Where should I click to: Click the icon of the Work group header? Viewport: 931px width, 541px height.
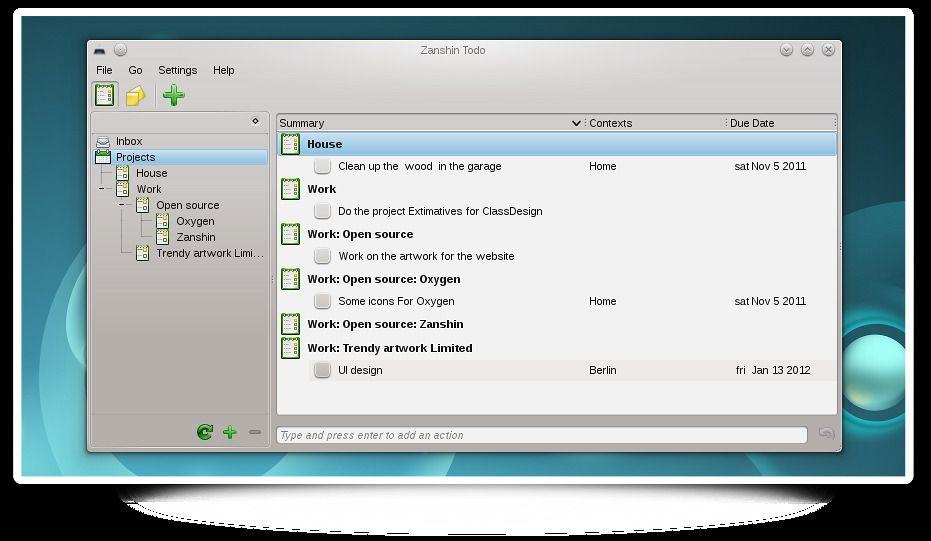(x=290, y=189)
